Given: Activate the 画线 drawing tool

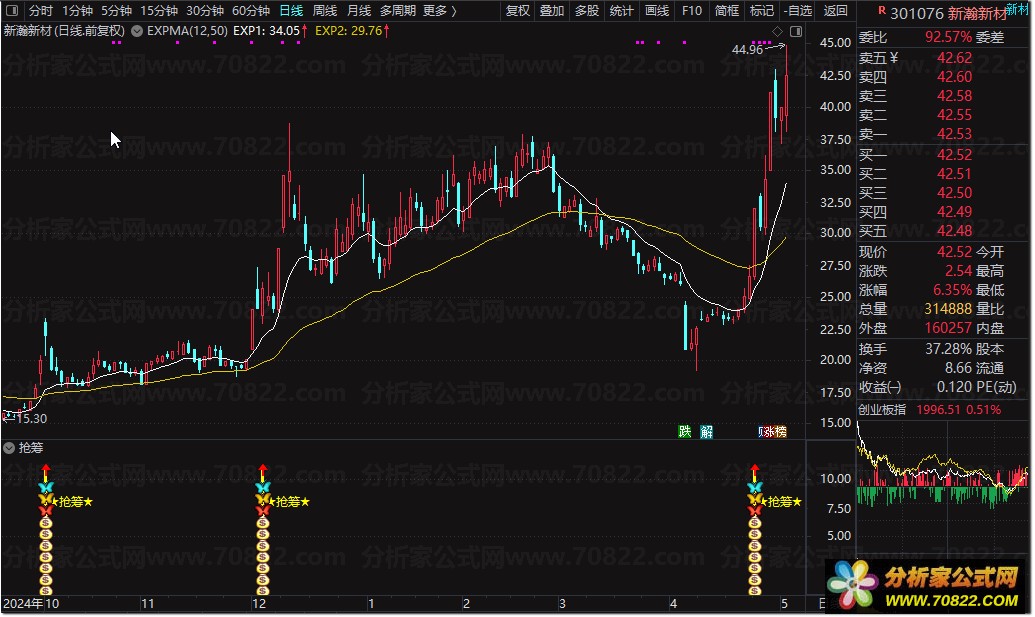Looking at the screenshot, I should (x=657, y=11).
